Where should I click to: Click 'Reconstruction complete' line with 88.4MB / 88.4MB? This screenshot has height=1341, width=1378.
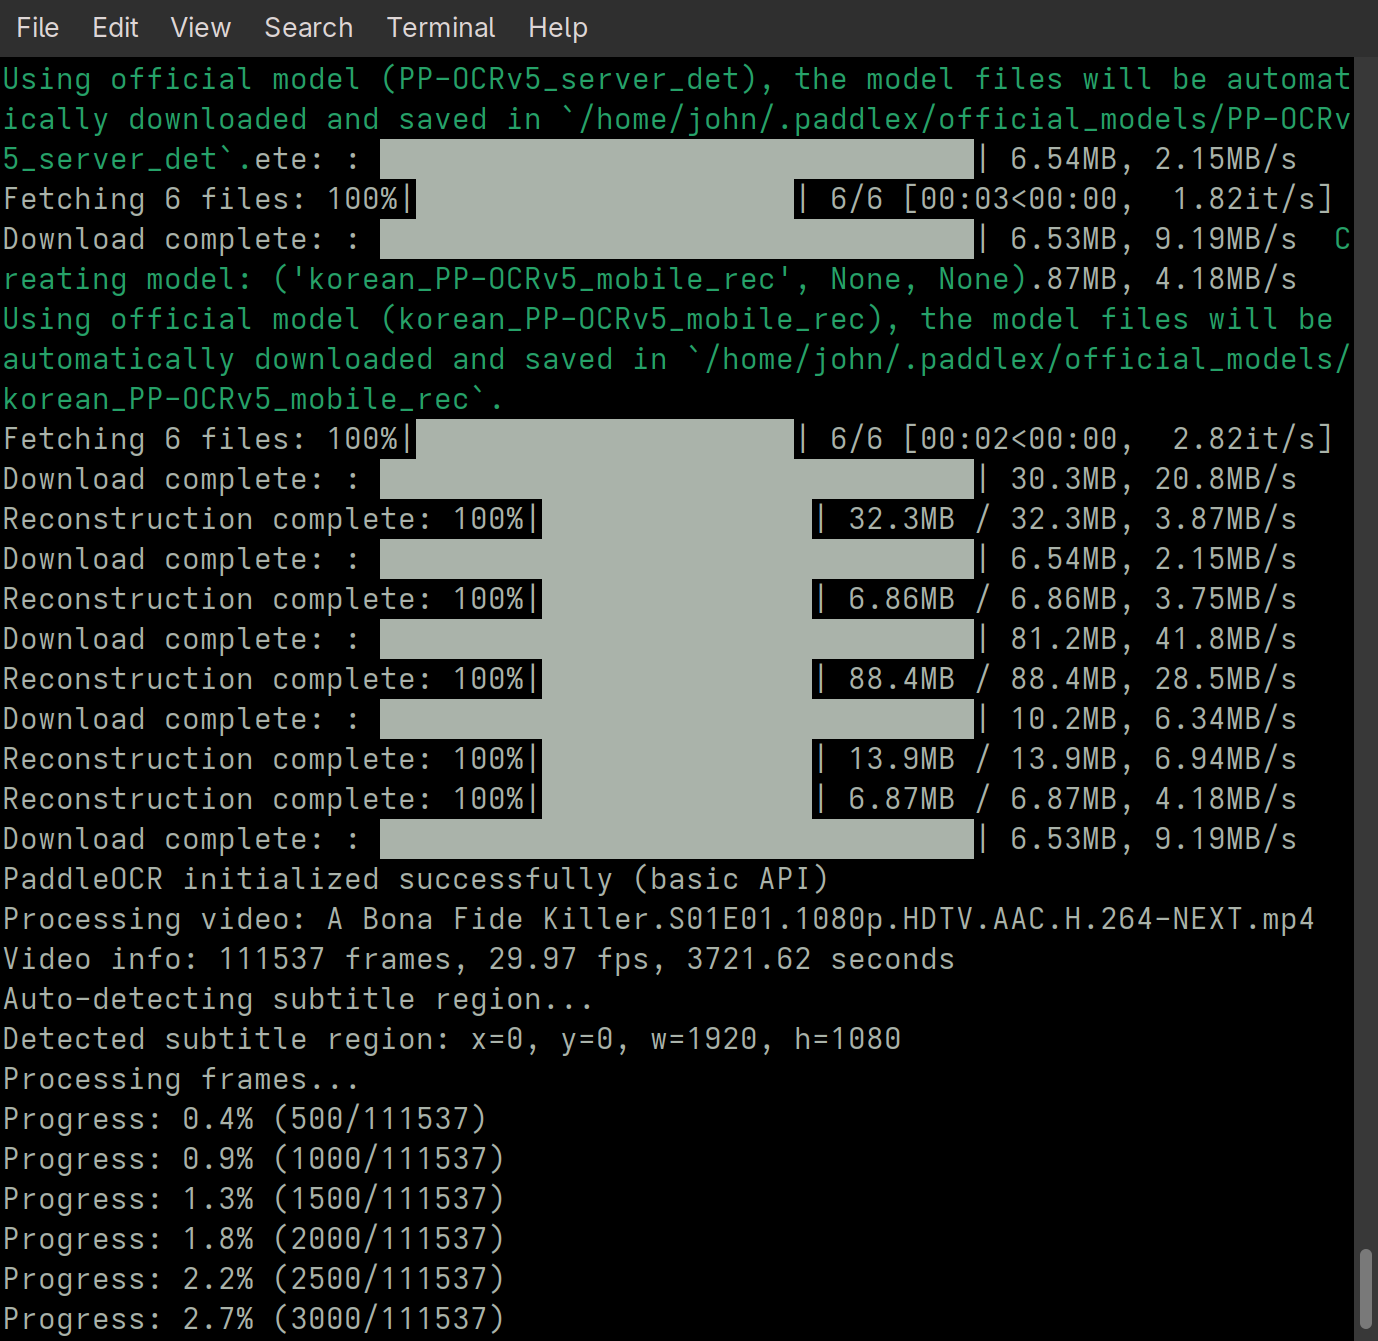(x=650, y=679)
